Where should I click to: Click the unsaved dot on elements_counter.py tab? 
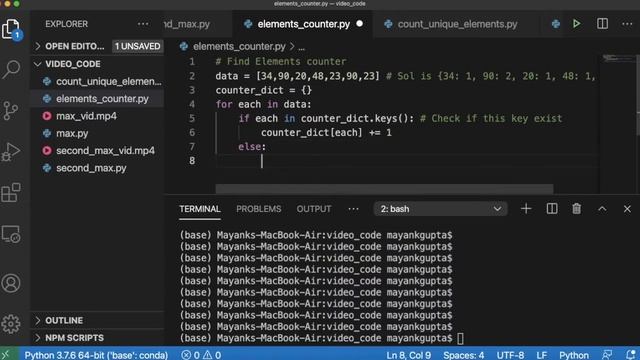point(359,24)
